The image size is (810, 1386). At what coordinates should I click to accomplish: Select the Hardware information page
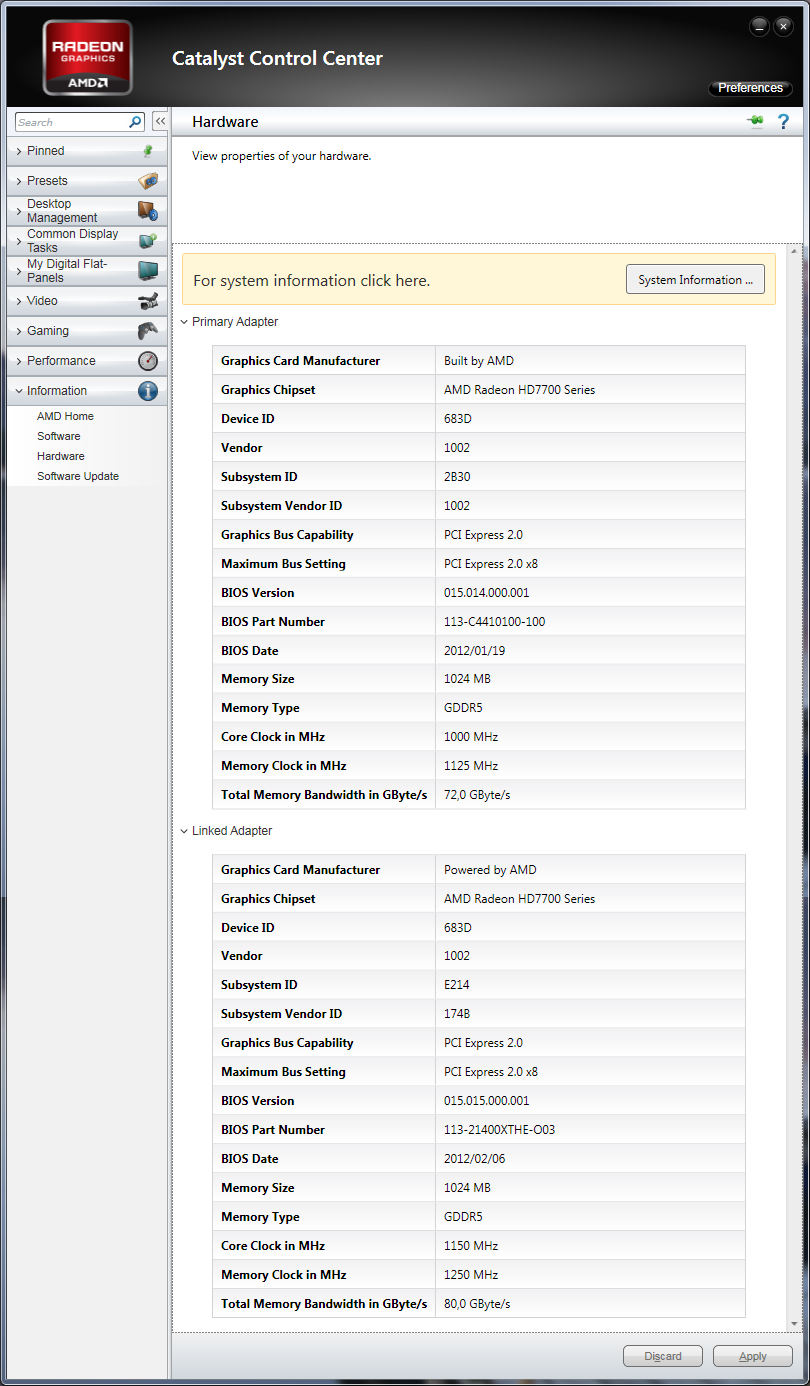(61, 456)
